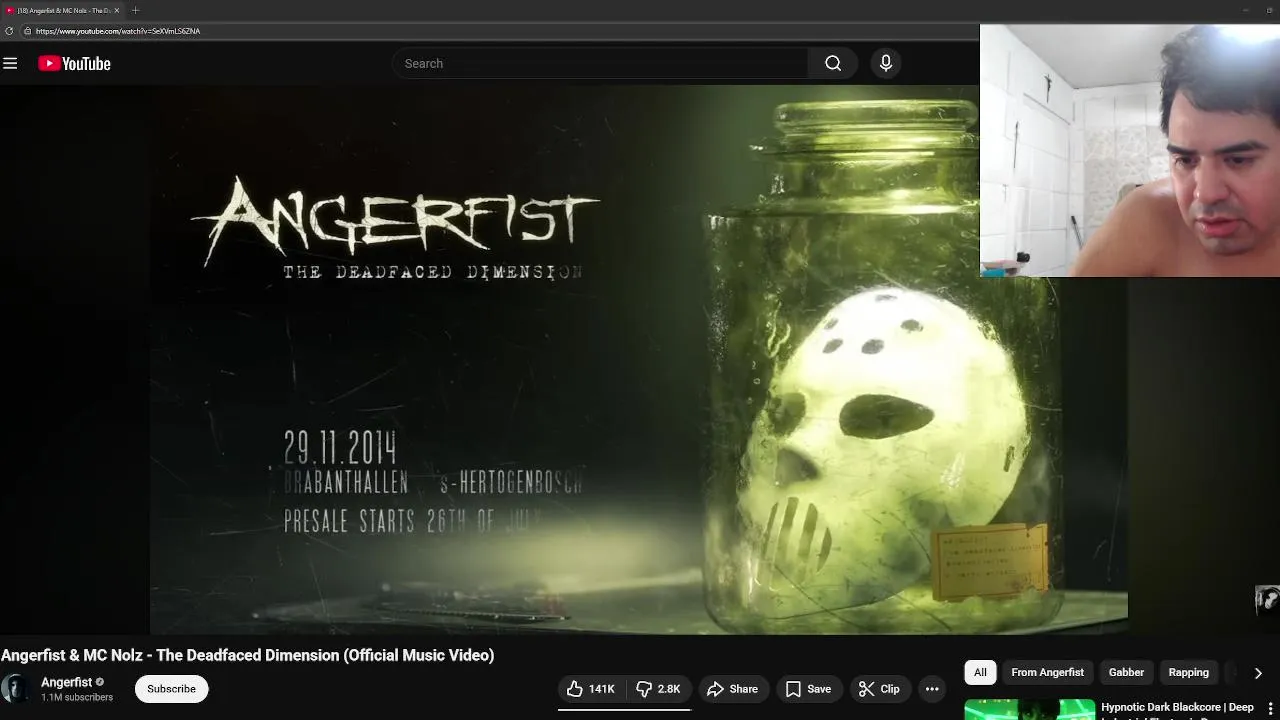Dislike the video with 2.8K thumbs down
The image size is (1280, 720).
(659, 689)
